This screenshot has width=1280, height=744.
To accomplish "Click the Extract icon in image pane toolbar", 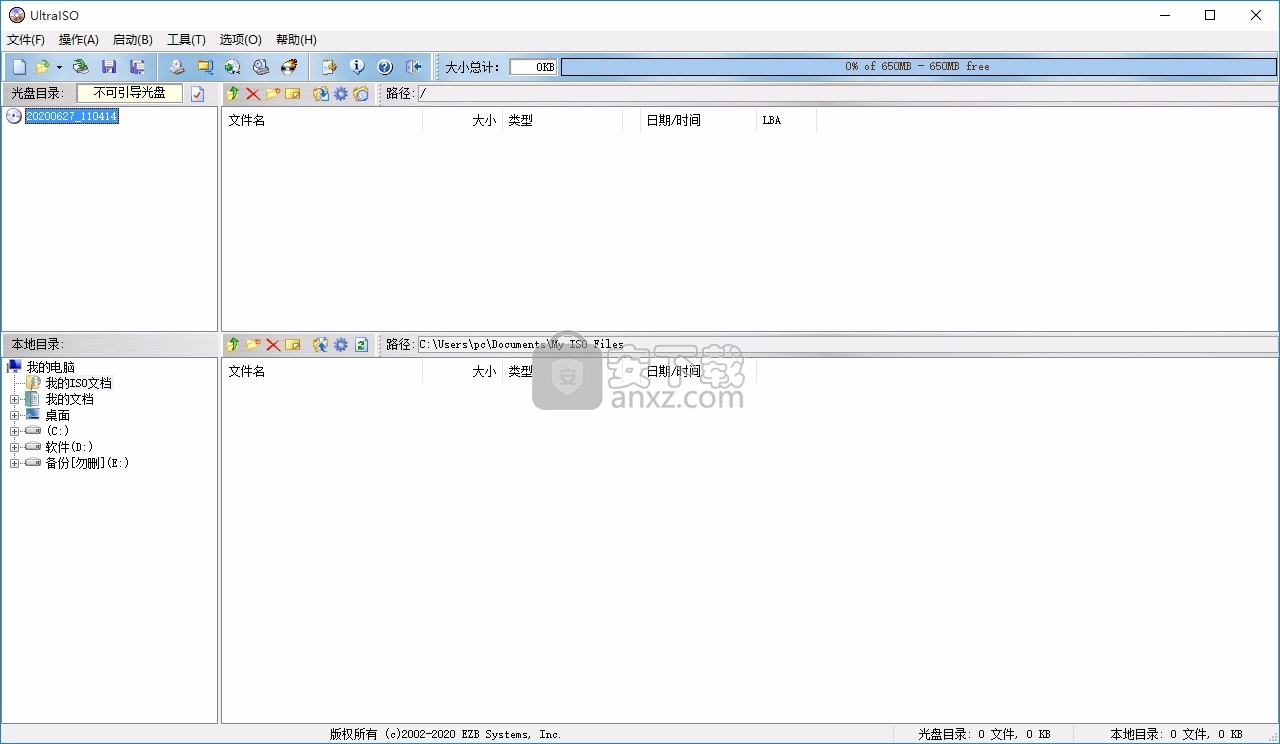I will coord(321,93).
